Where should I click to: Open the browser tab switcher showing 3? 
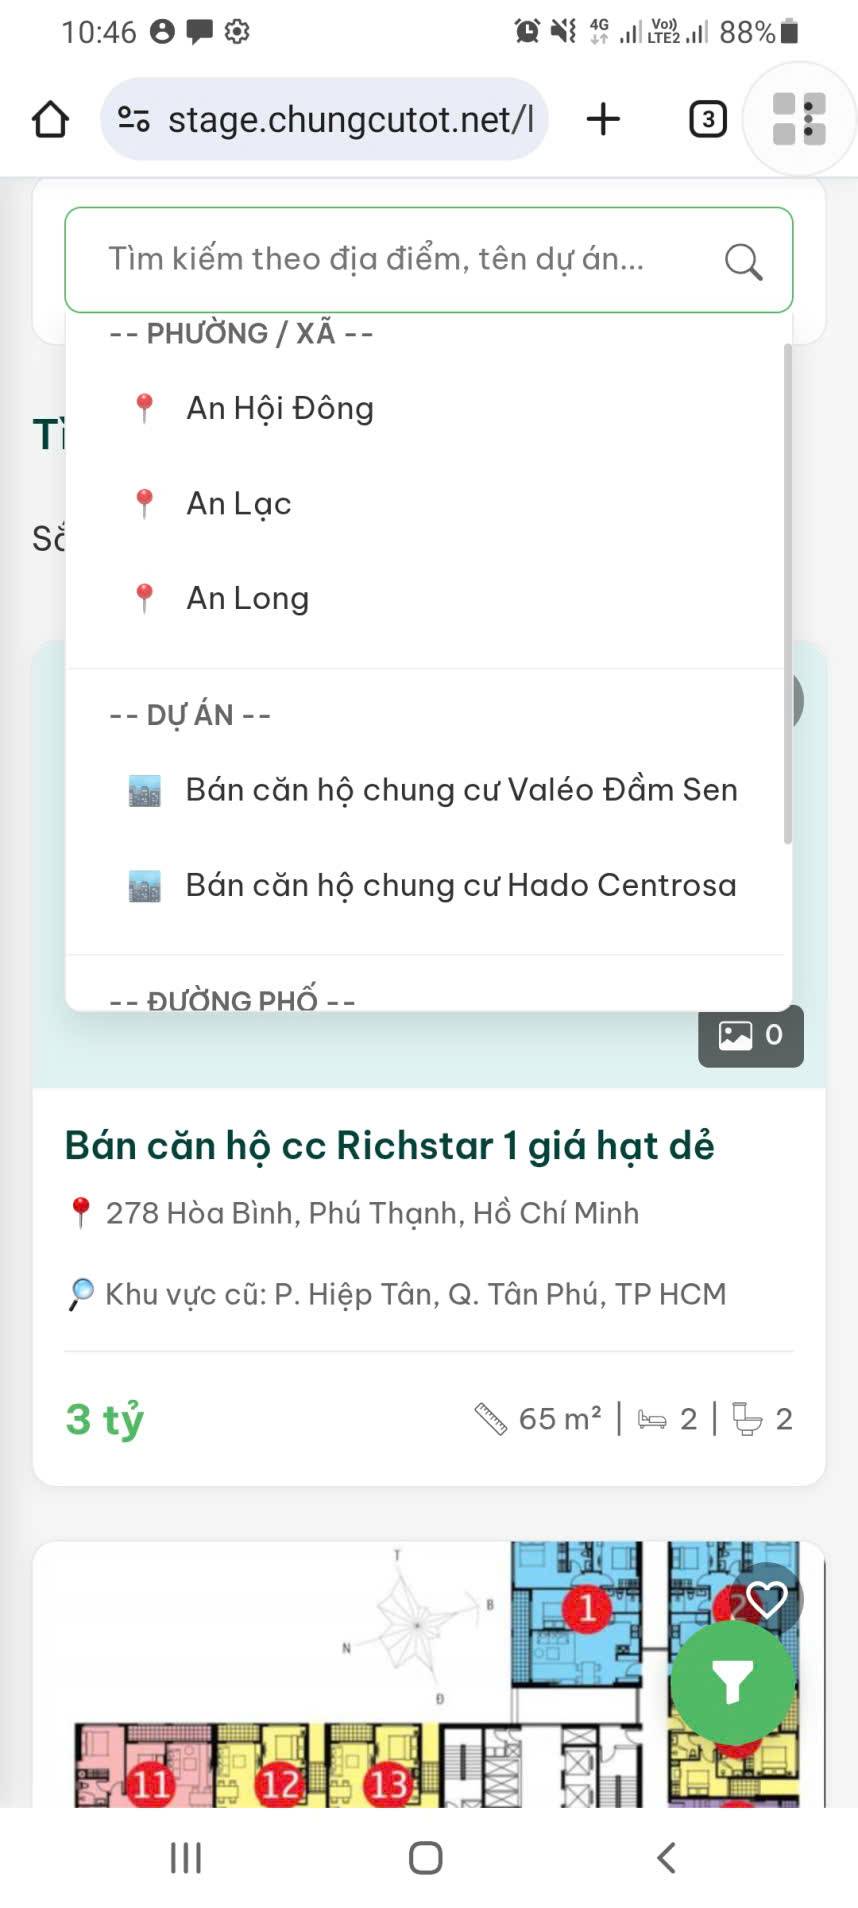pyautogui.click(x=707, y=119)
